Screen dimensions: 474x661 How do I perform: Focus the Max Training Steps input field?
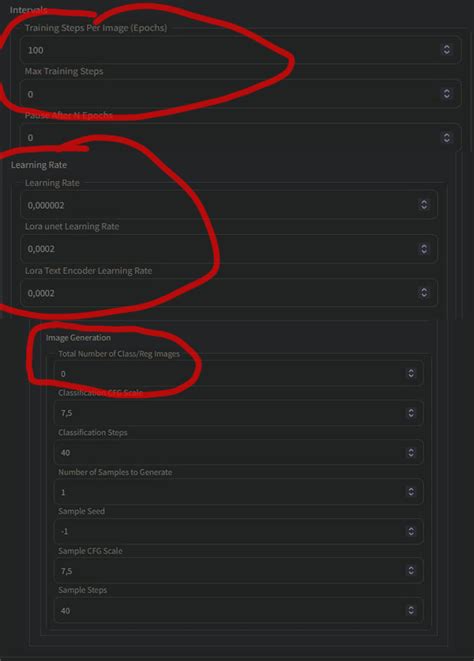pos(240,94)
